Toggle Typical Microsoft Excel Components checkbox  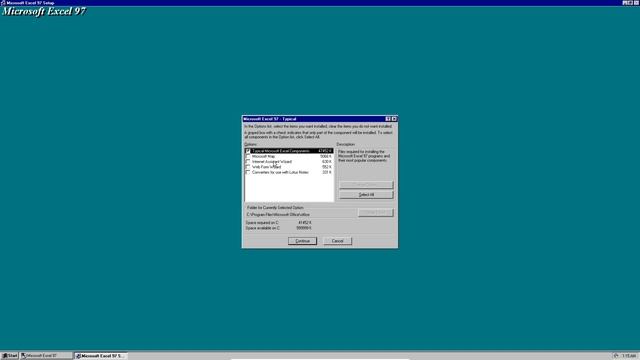[248, 151]
